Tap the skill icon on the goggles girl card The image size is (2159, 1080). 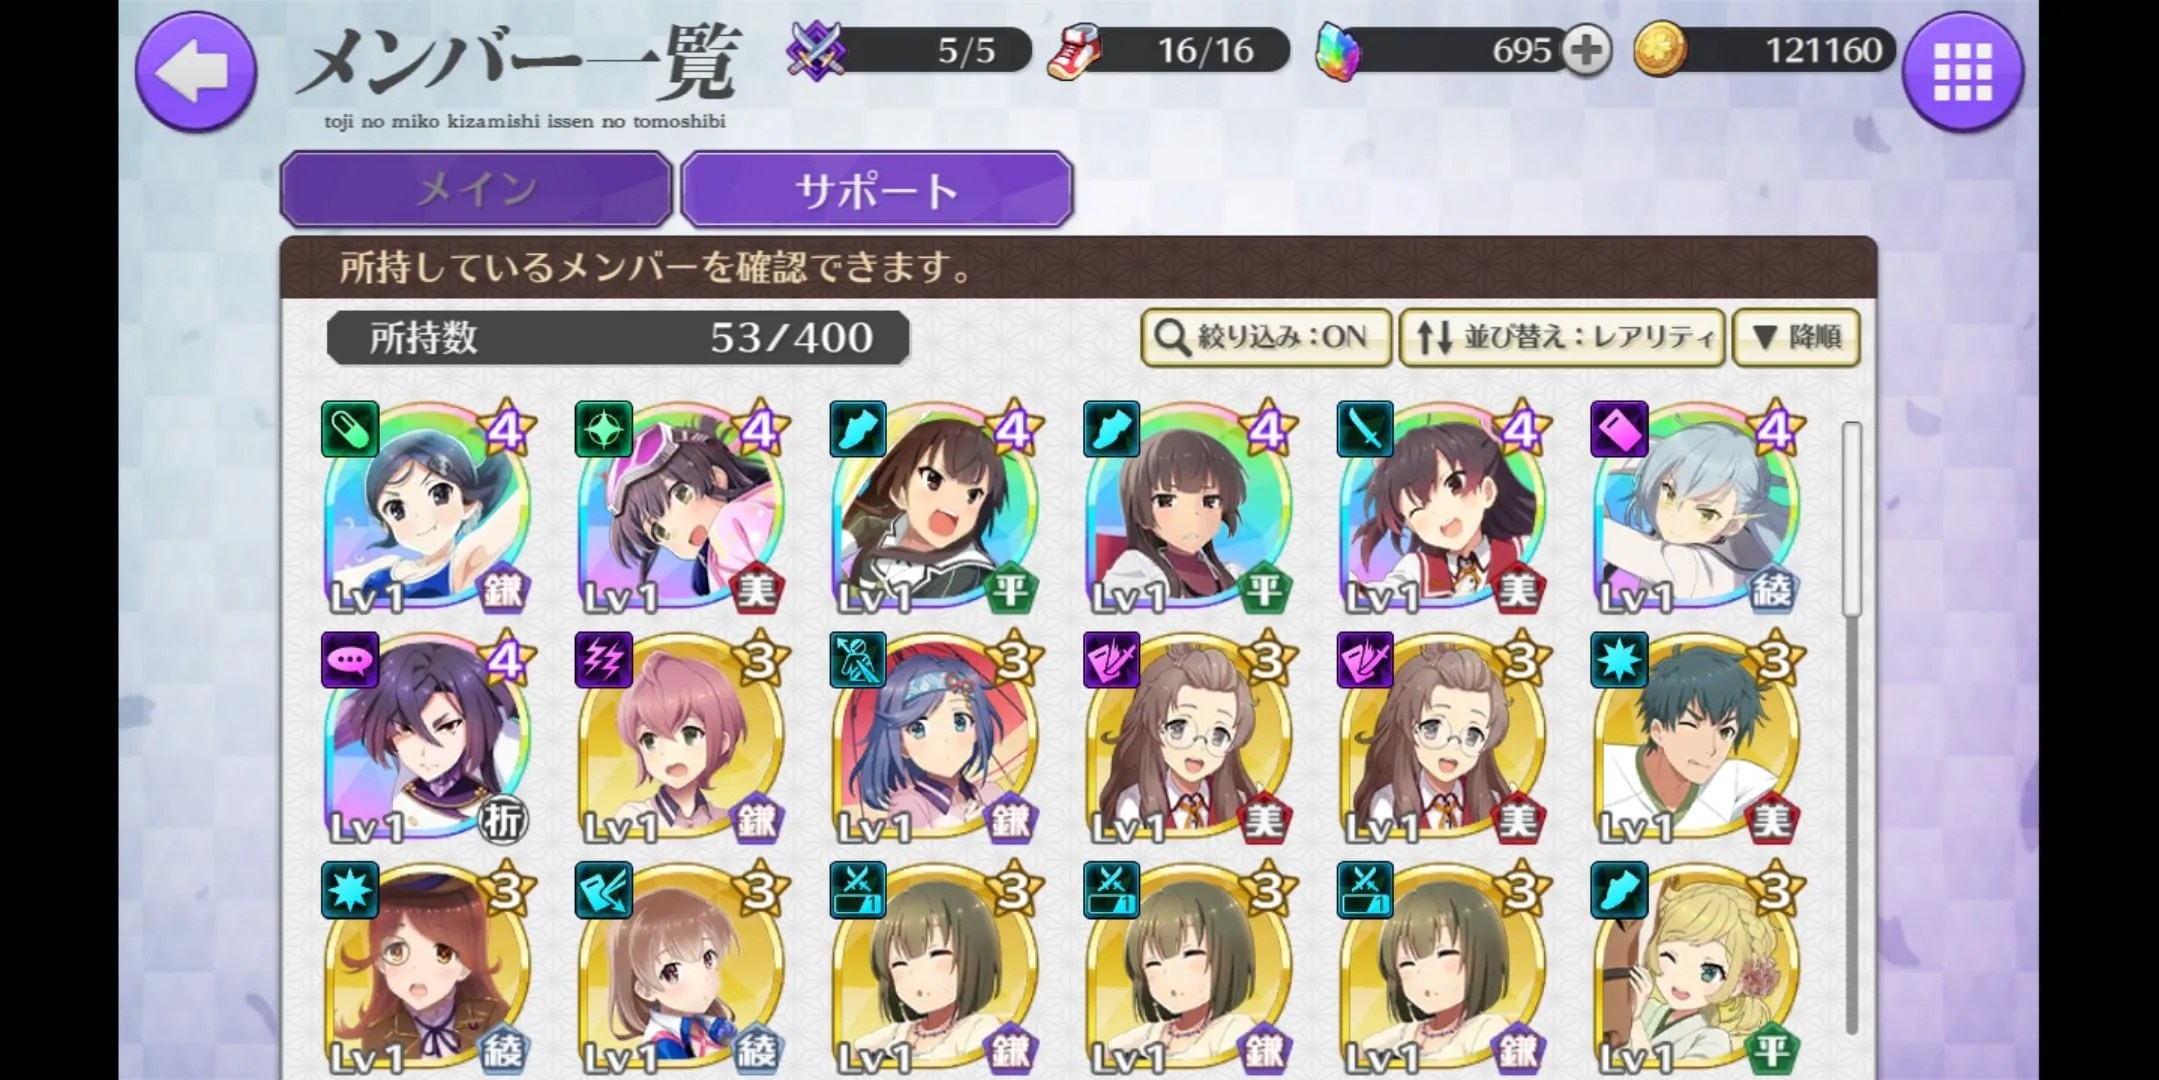(603, 429)
